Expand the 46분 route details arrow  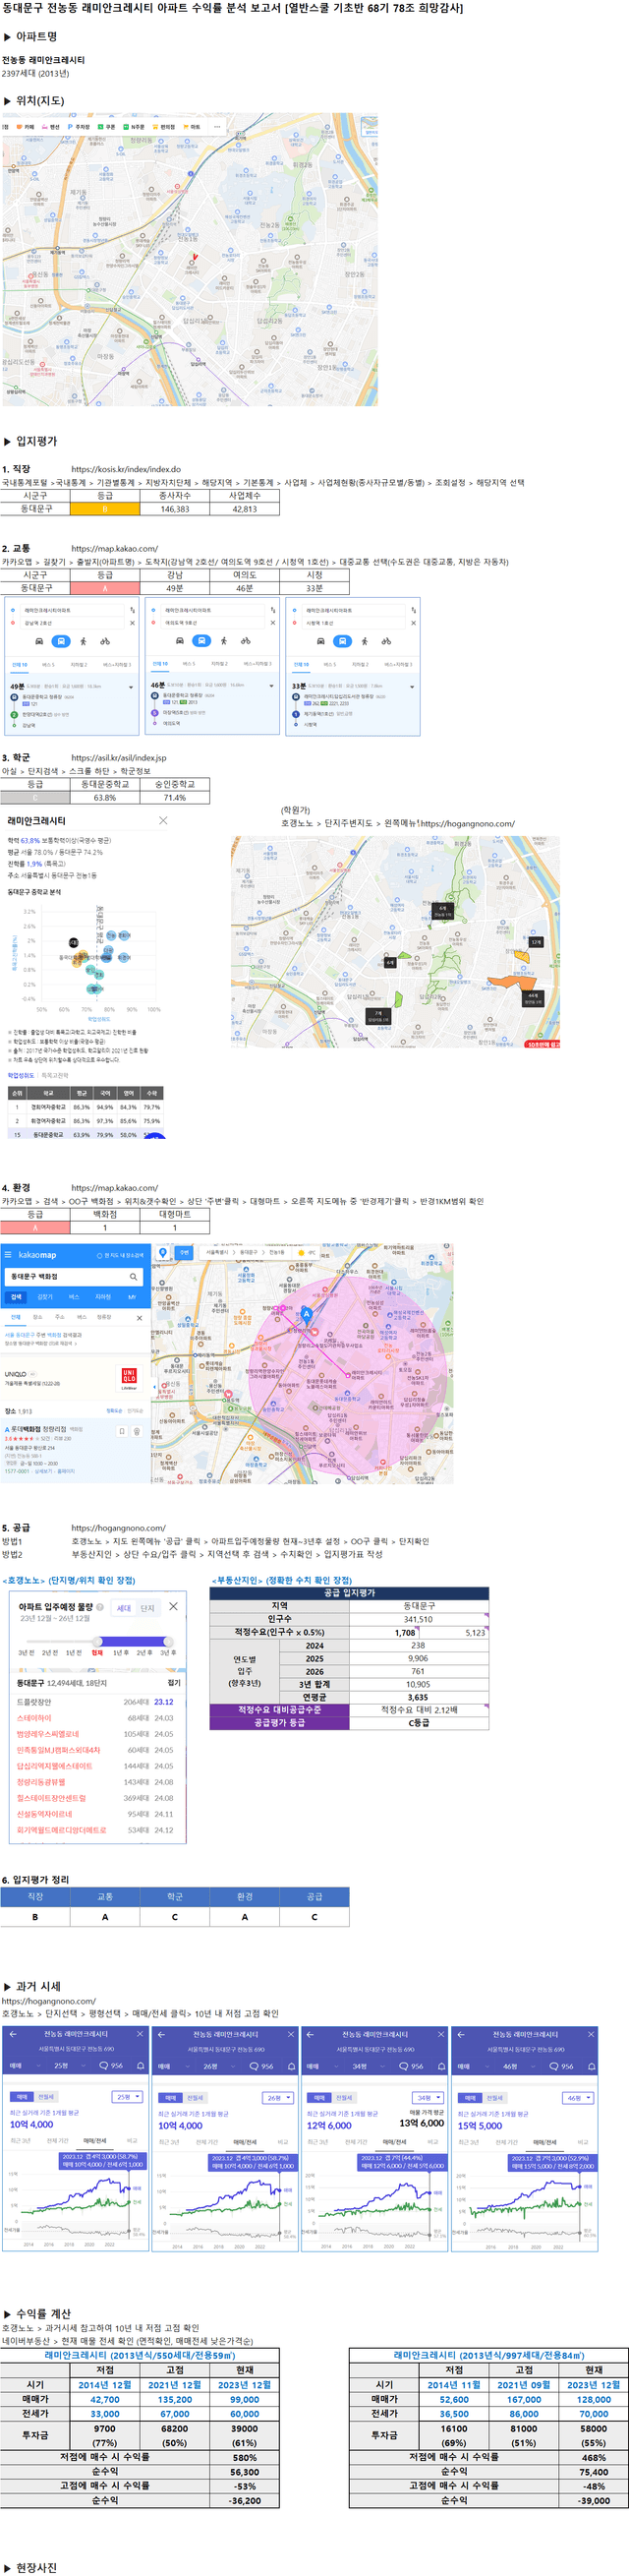coord(272,686)
